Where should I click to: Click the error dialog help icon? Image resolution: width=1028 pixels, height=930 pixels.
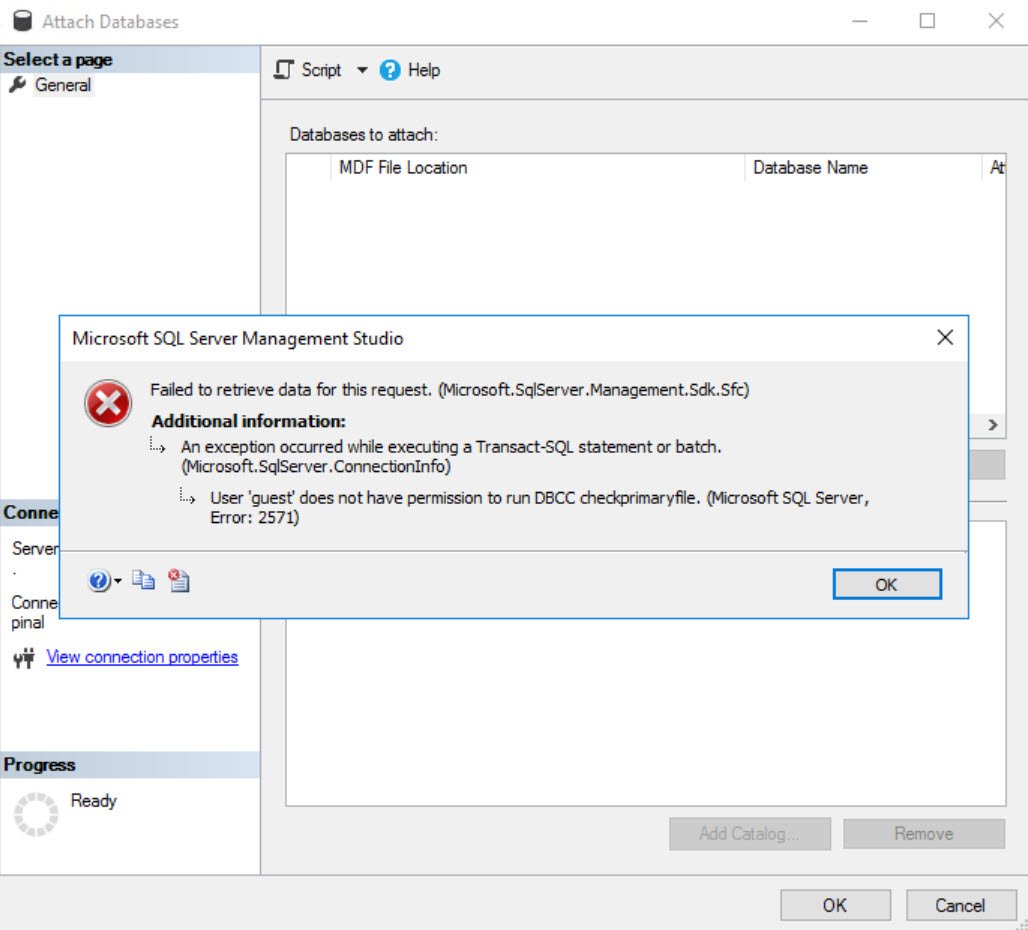[x=99, y=581]
